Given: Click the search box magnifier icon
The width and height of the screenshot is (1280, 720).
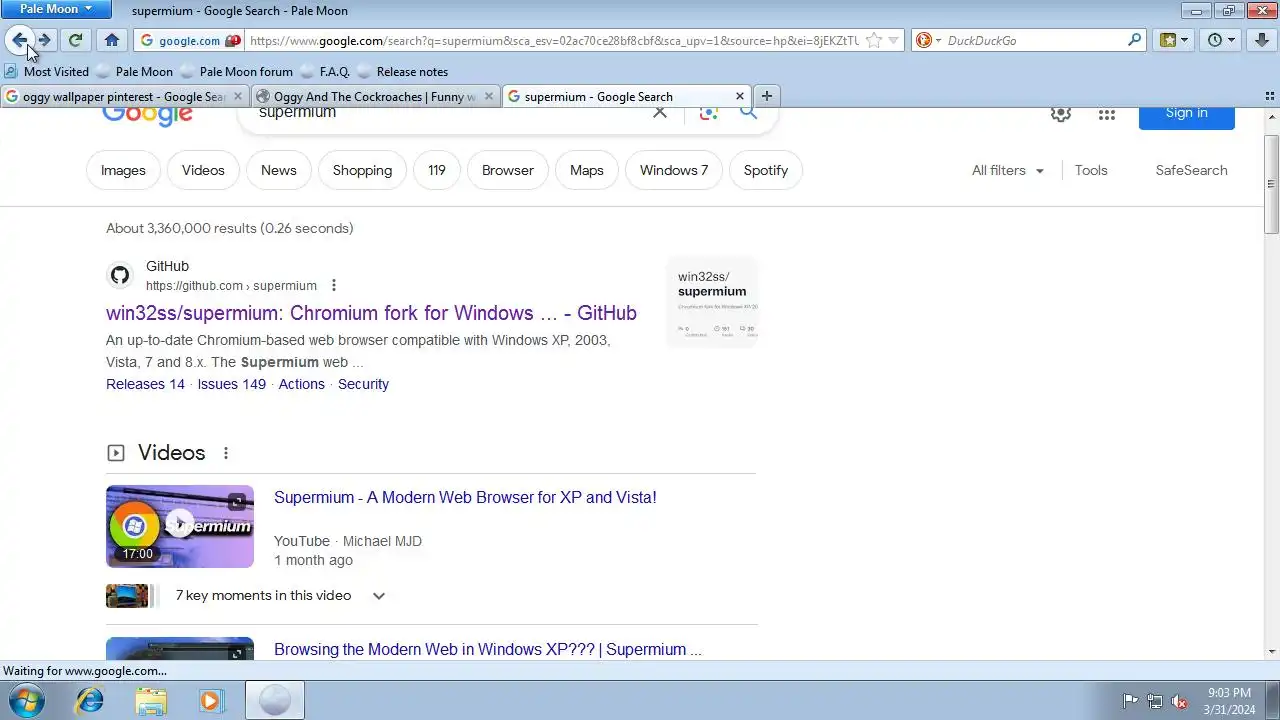Looking at the screenshot, I should [x=1134, y=40].
